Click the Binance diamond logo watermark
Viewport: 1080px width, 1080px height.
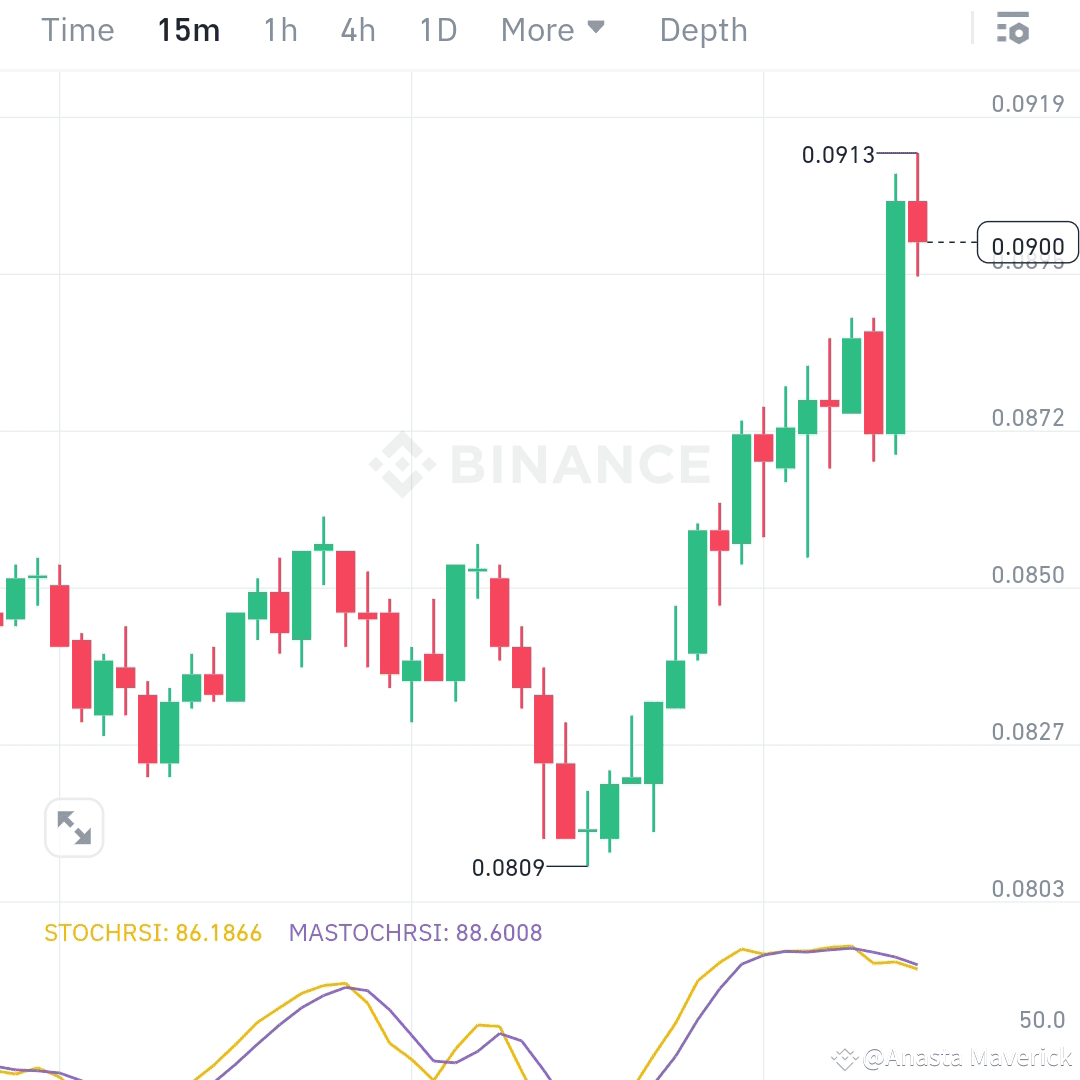(x=400, y=461)
